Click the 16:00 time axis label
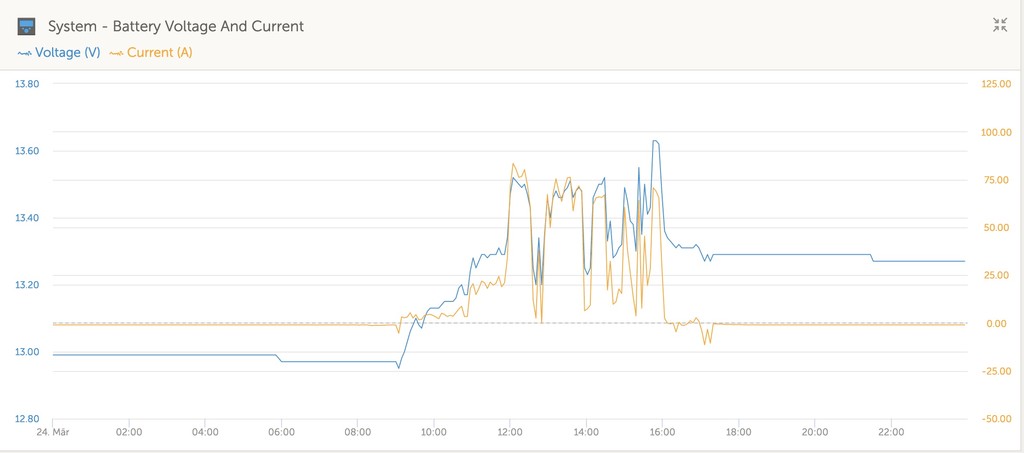This screenshot has height=453, width=1024. pos(662,432)
